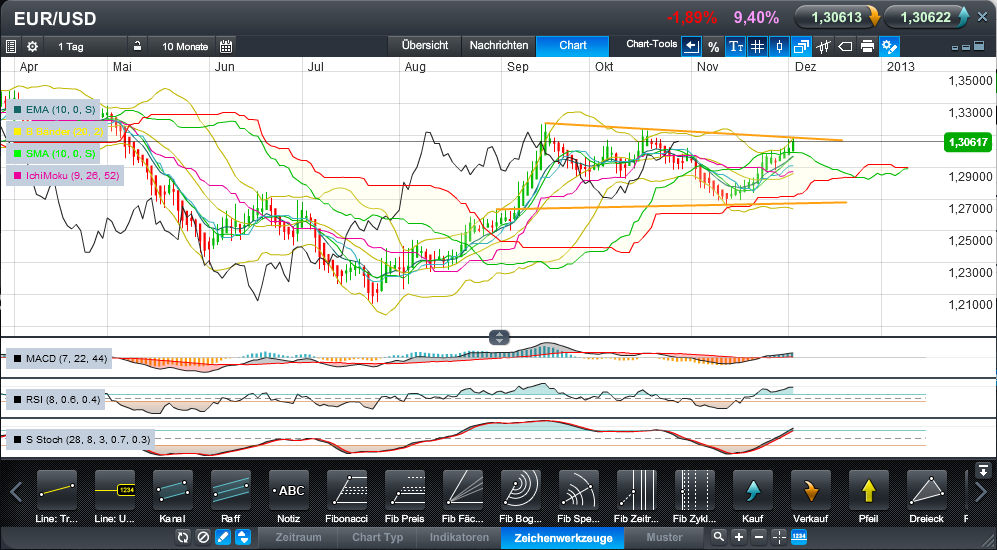Toggle the candlestick display button
This screenshot has height=550, width=997.
point(780,46)
